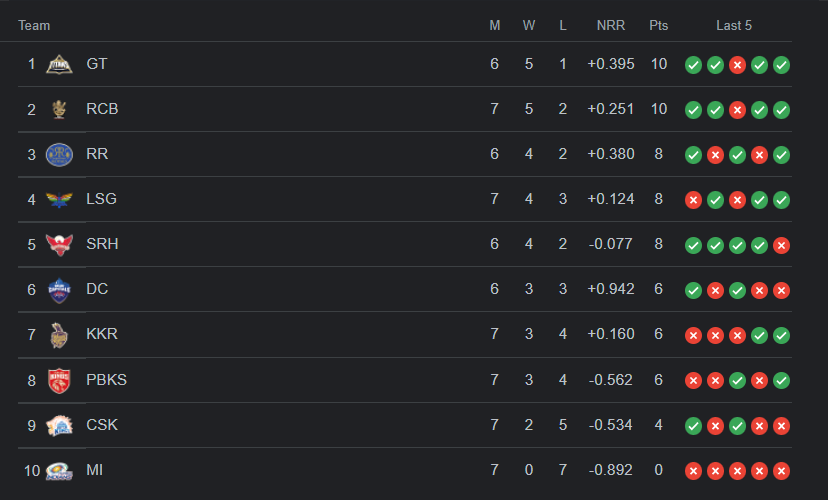Click DC's NRR value +0.942
828x500 pixels.
point(610,289)
